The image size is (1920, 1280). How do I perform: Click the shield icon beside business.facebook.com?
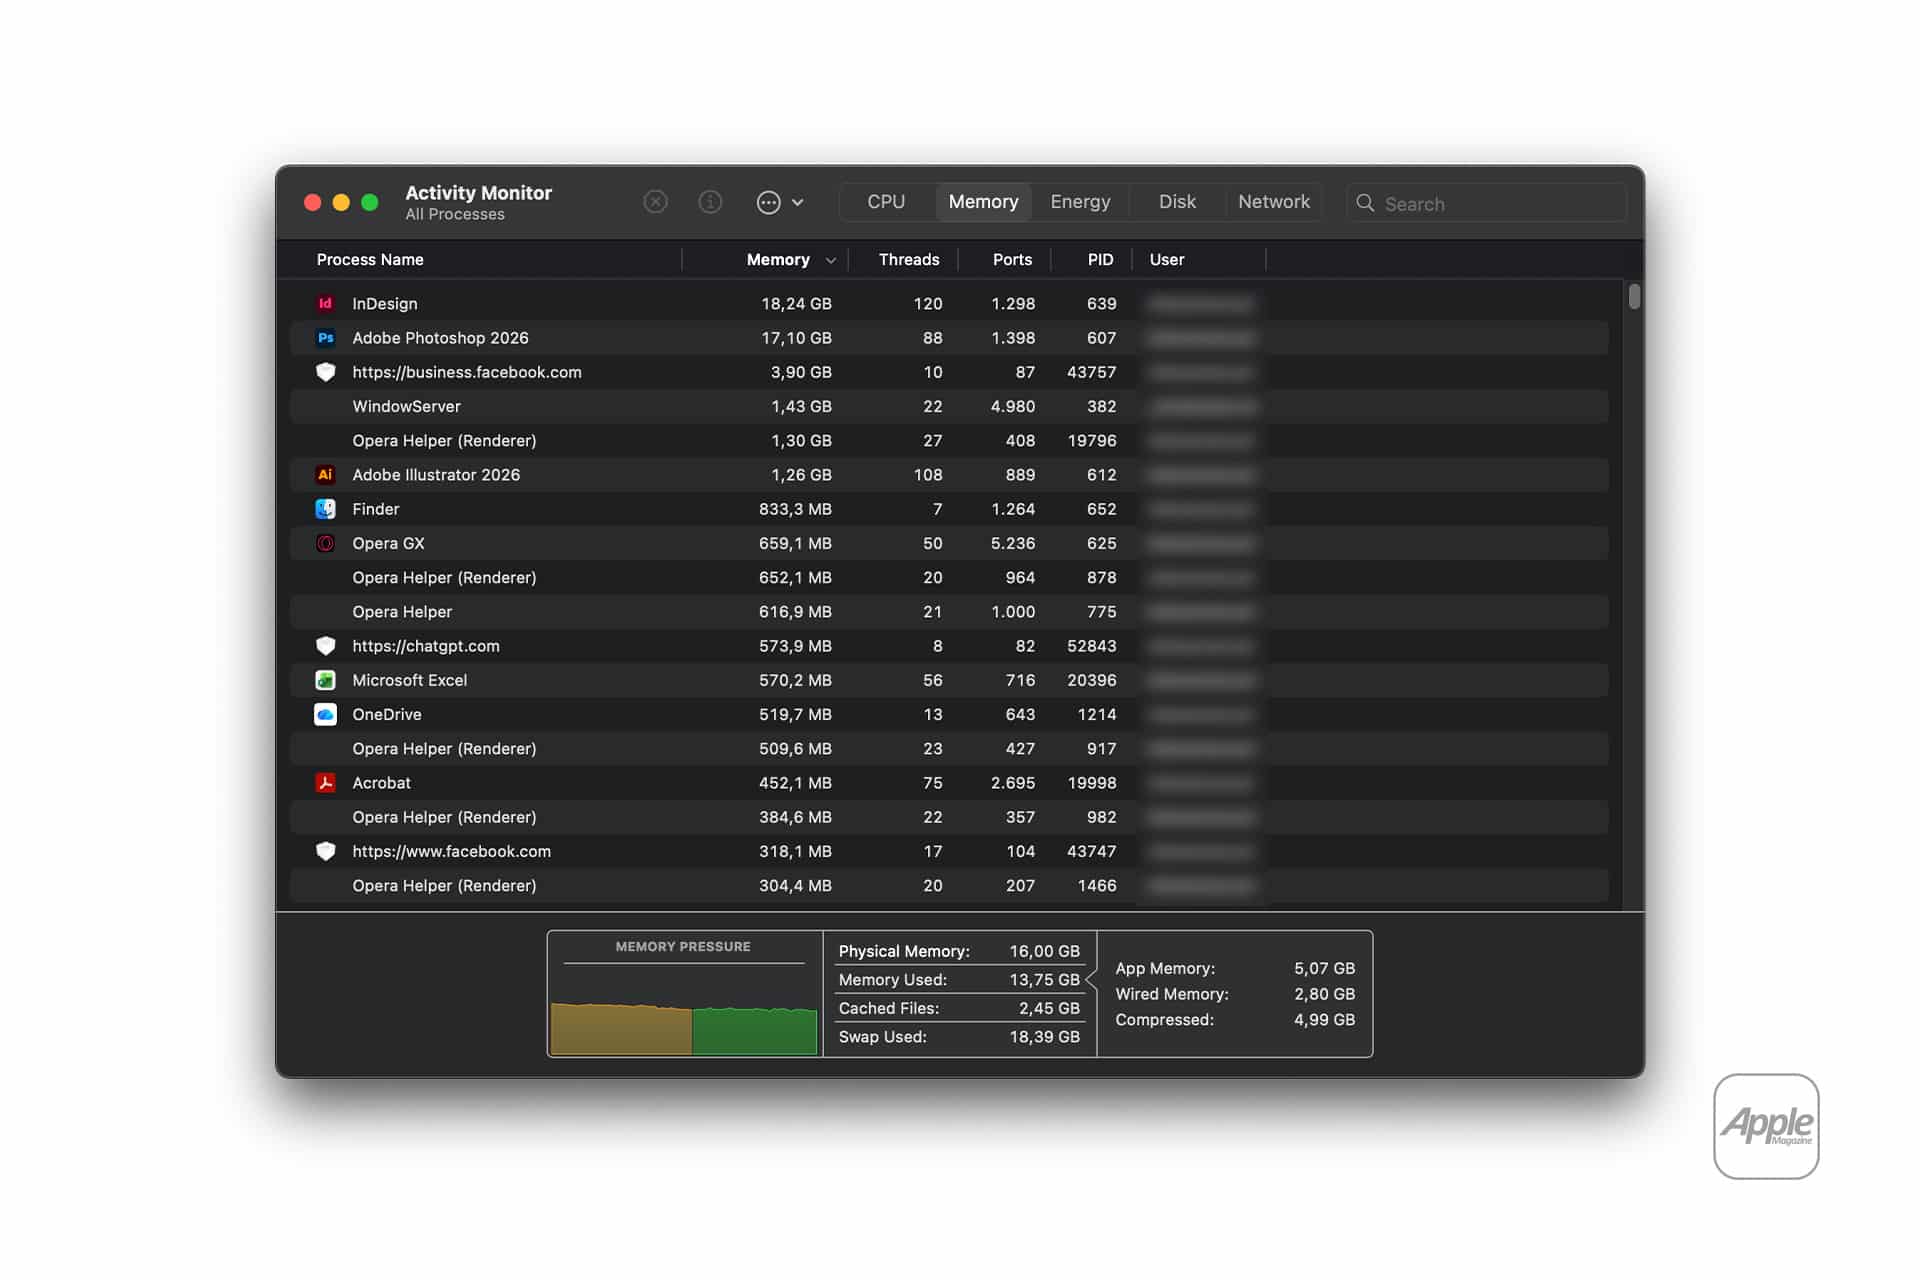325,372
